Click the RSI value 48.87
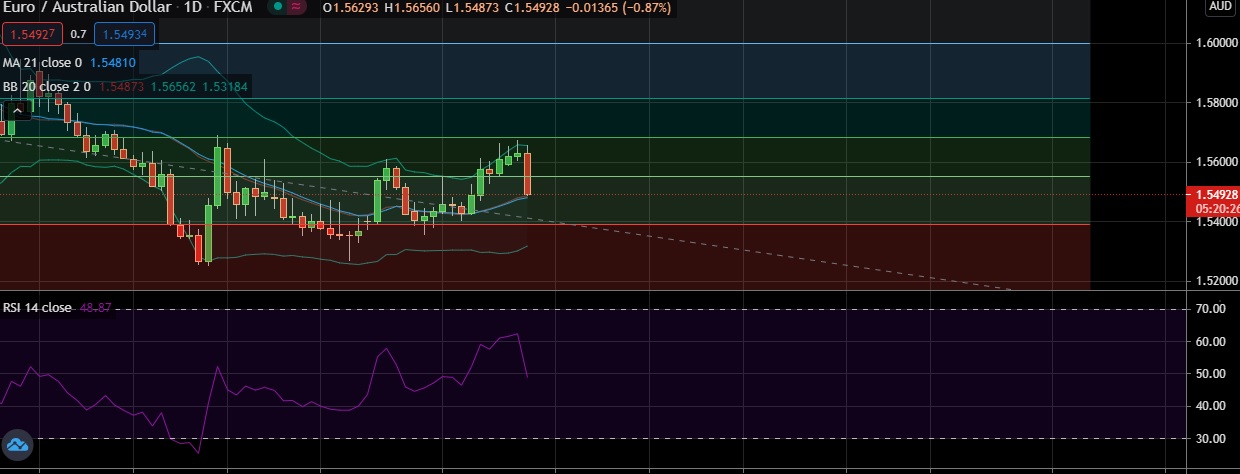This screenshot has height=474, width=1240. 95,308
